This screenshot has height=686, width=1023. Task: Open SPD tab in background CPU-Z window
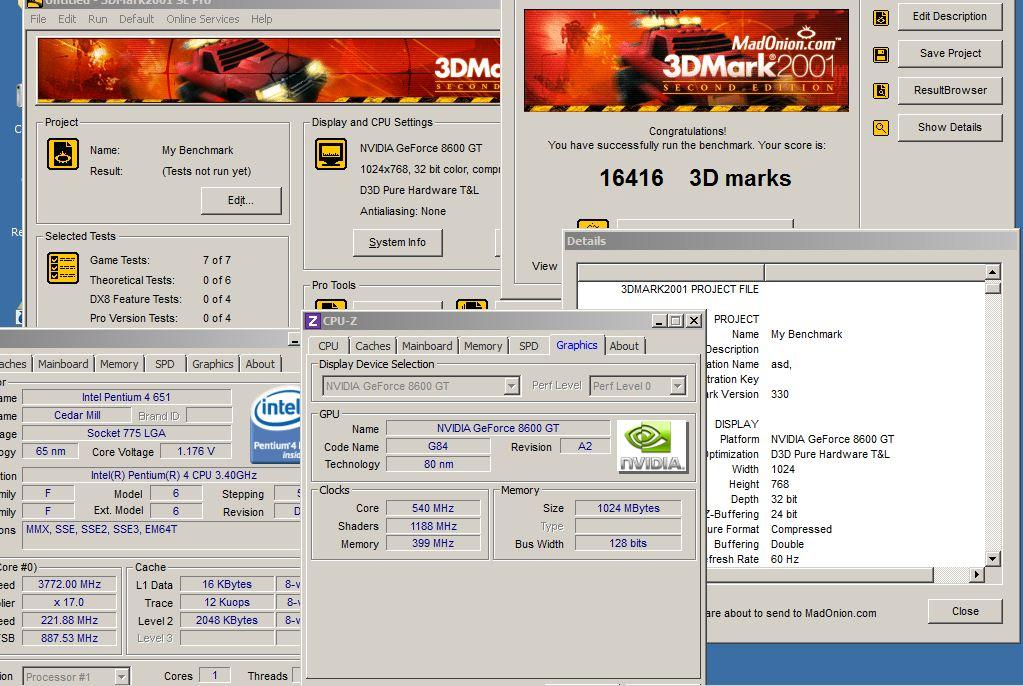[164, 364]
